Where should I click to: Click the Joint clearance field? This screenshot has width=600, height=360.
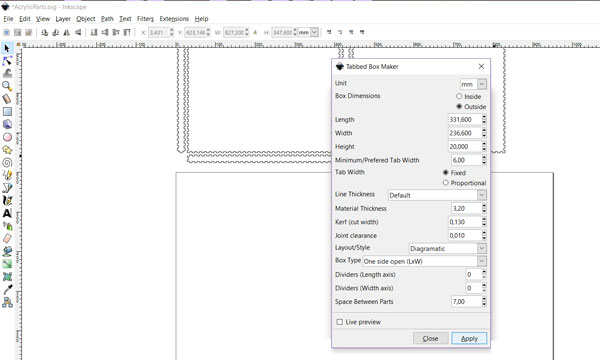(467, 236)
